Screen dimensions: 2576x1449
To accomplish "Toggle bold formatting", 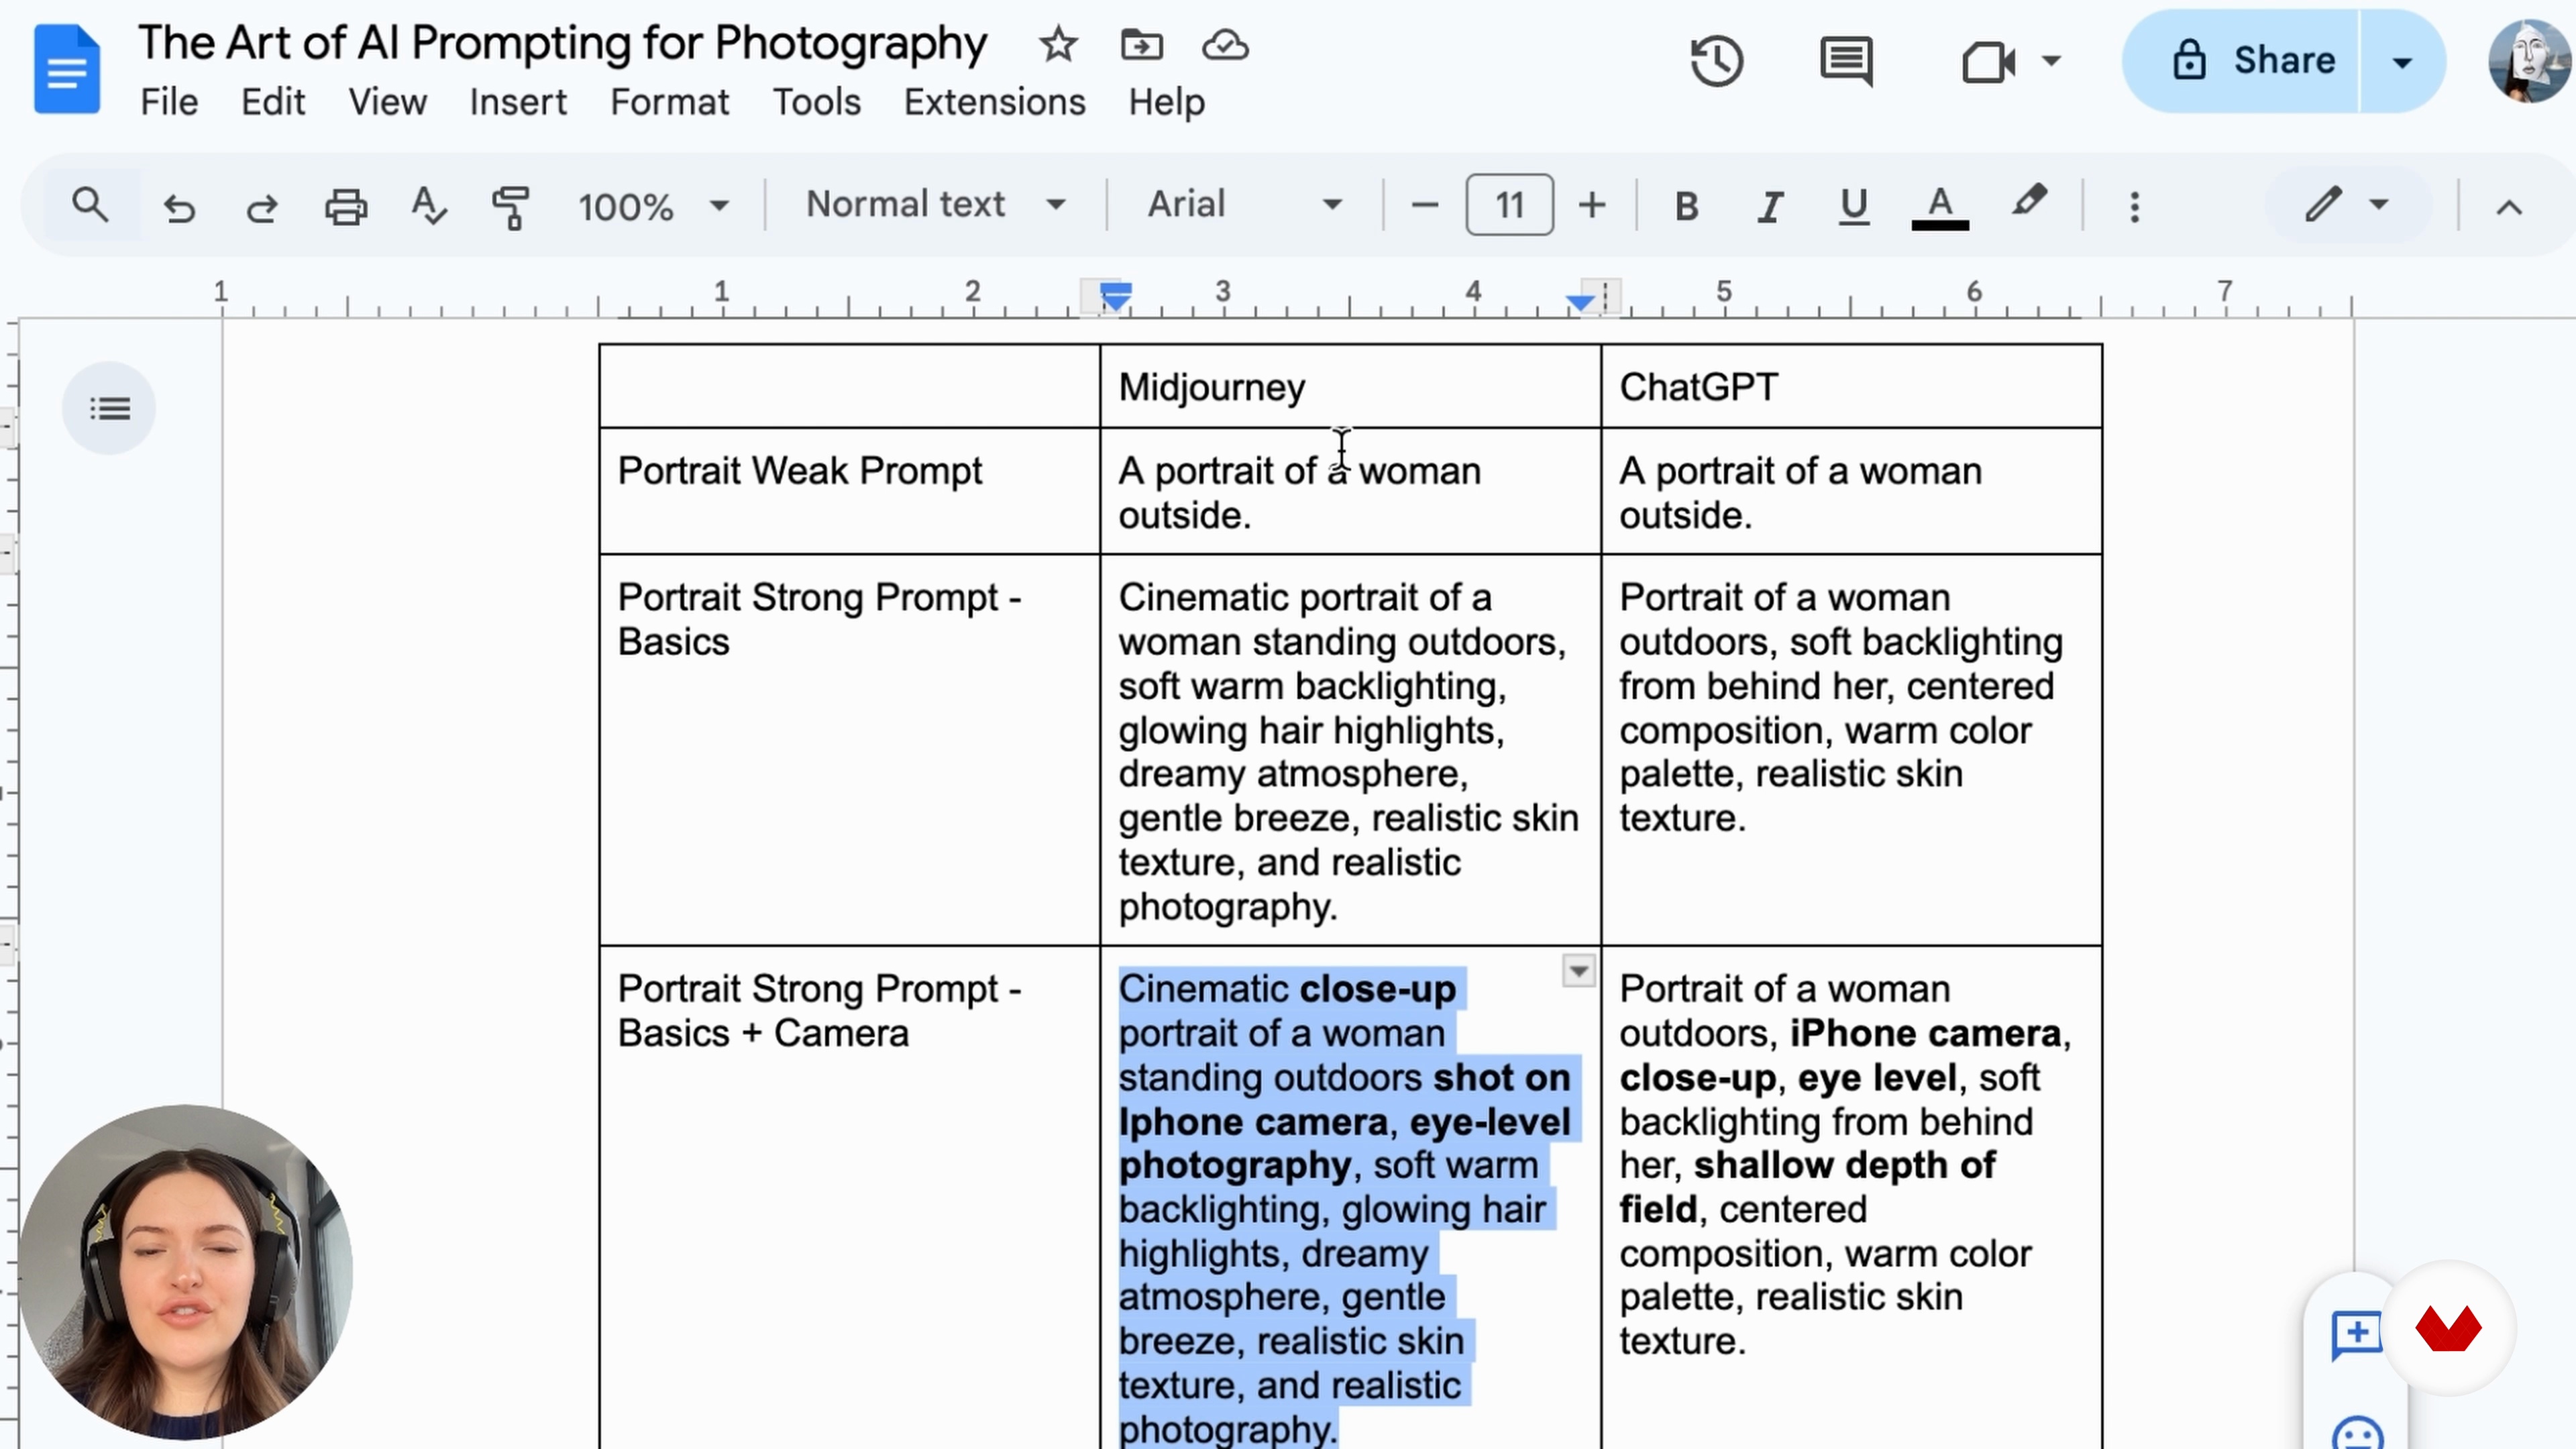I will (x=1686, y=206).
